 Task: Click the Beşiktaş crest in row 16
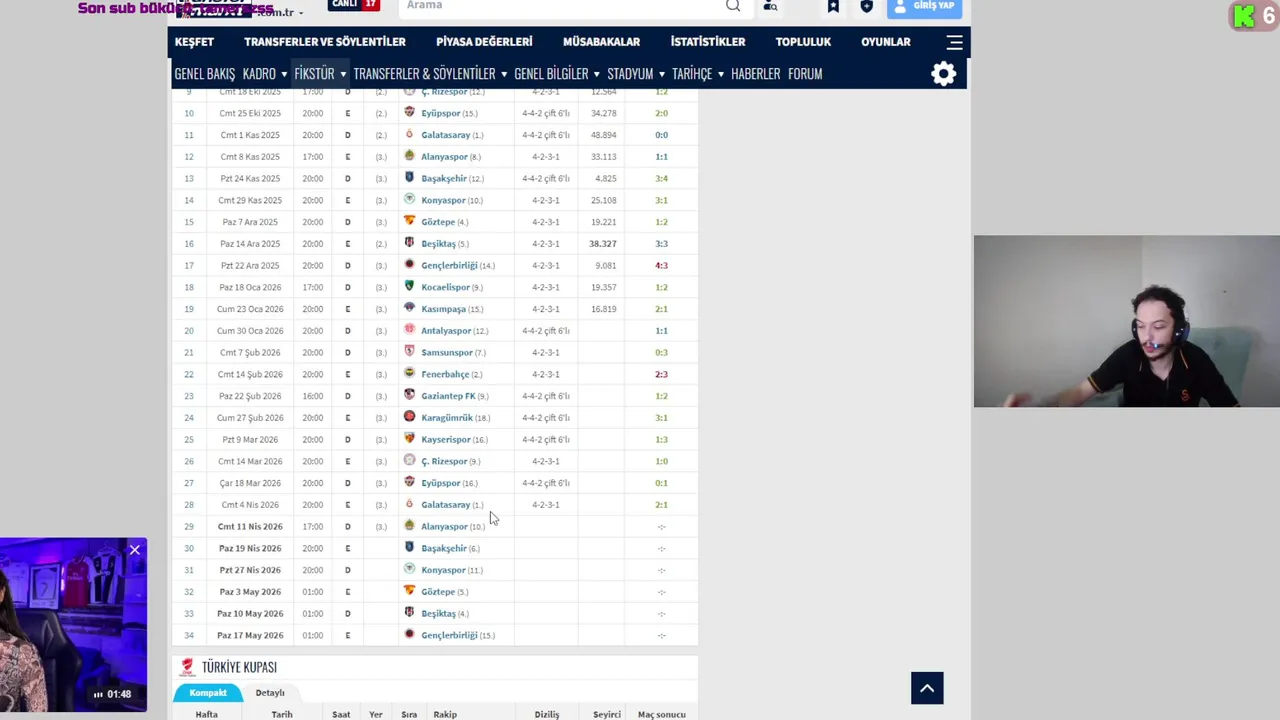(409, 243)
